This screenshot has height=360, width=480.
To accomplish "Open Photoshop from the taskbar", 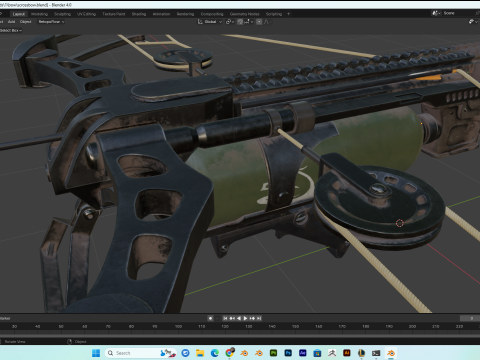I will tap(288, 353).
